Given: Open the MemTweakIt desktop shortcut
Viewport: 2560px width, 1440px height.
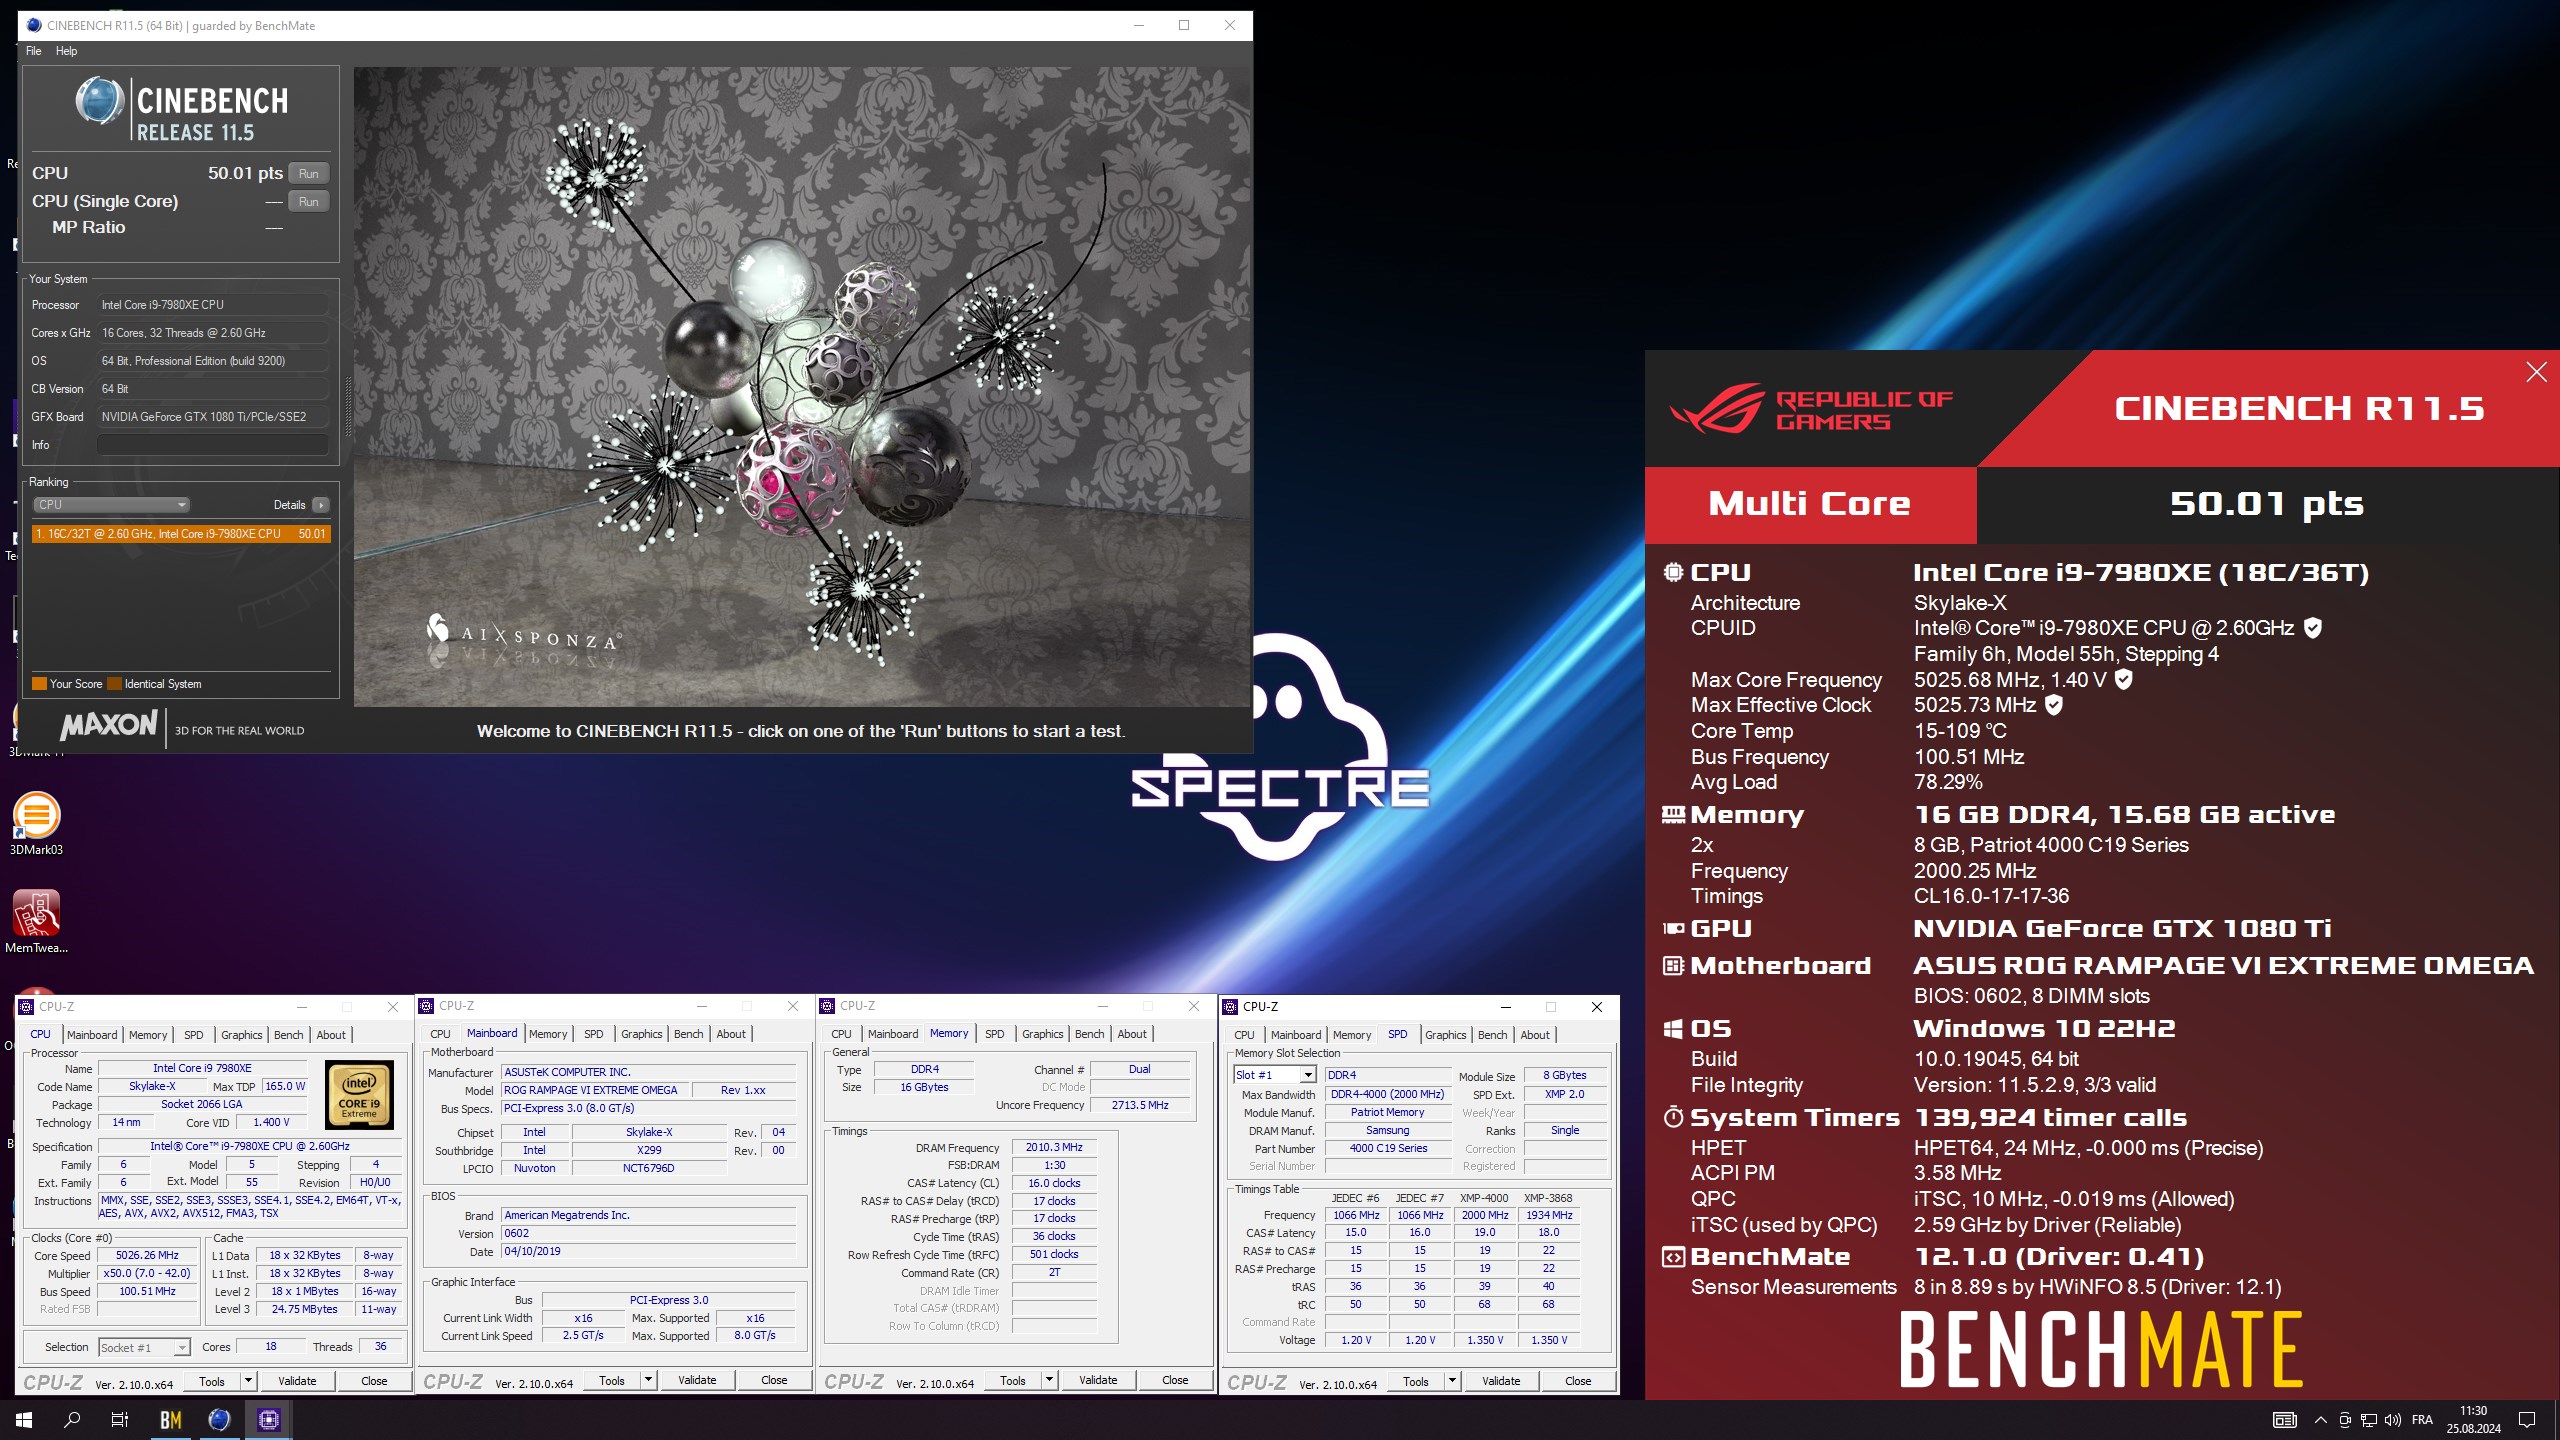Looking at the screenshot, I should 36,921.
